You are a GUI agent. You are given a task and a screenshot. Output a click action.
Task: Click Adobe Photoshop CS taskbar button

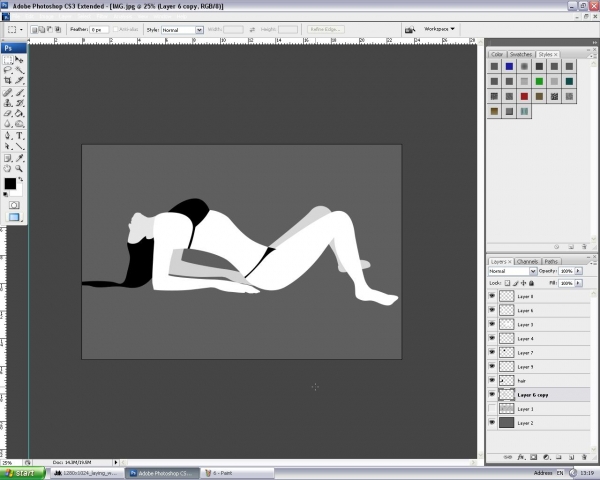[x=162, y=473]
